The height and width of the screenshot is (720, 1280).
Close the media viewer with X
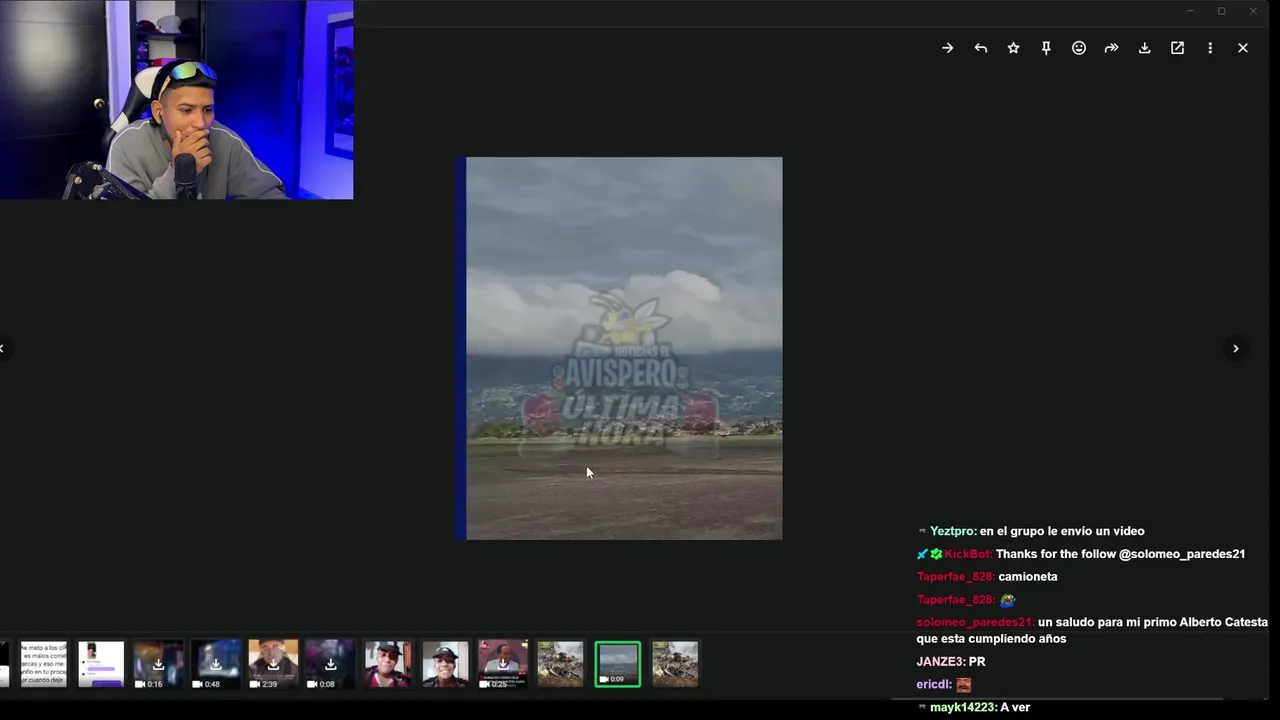[x=1243, y=48]
